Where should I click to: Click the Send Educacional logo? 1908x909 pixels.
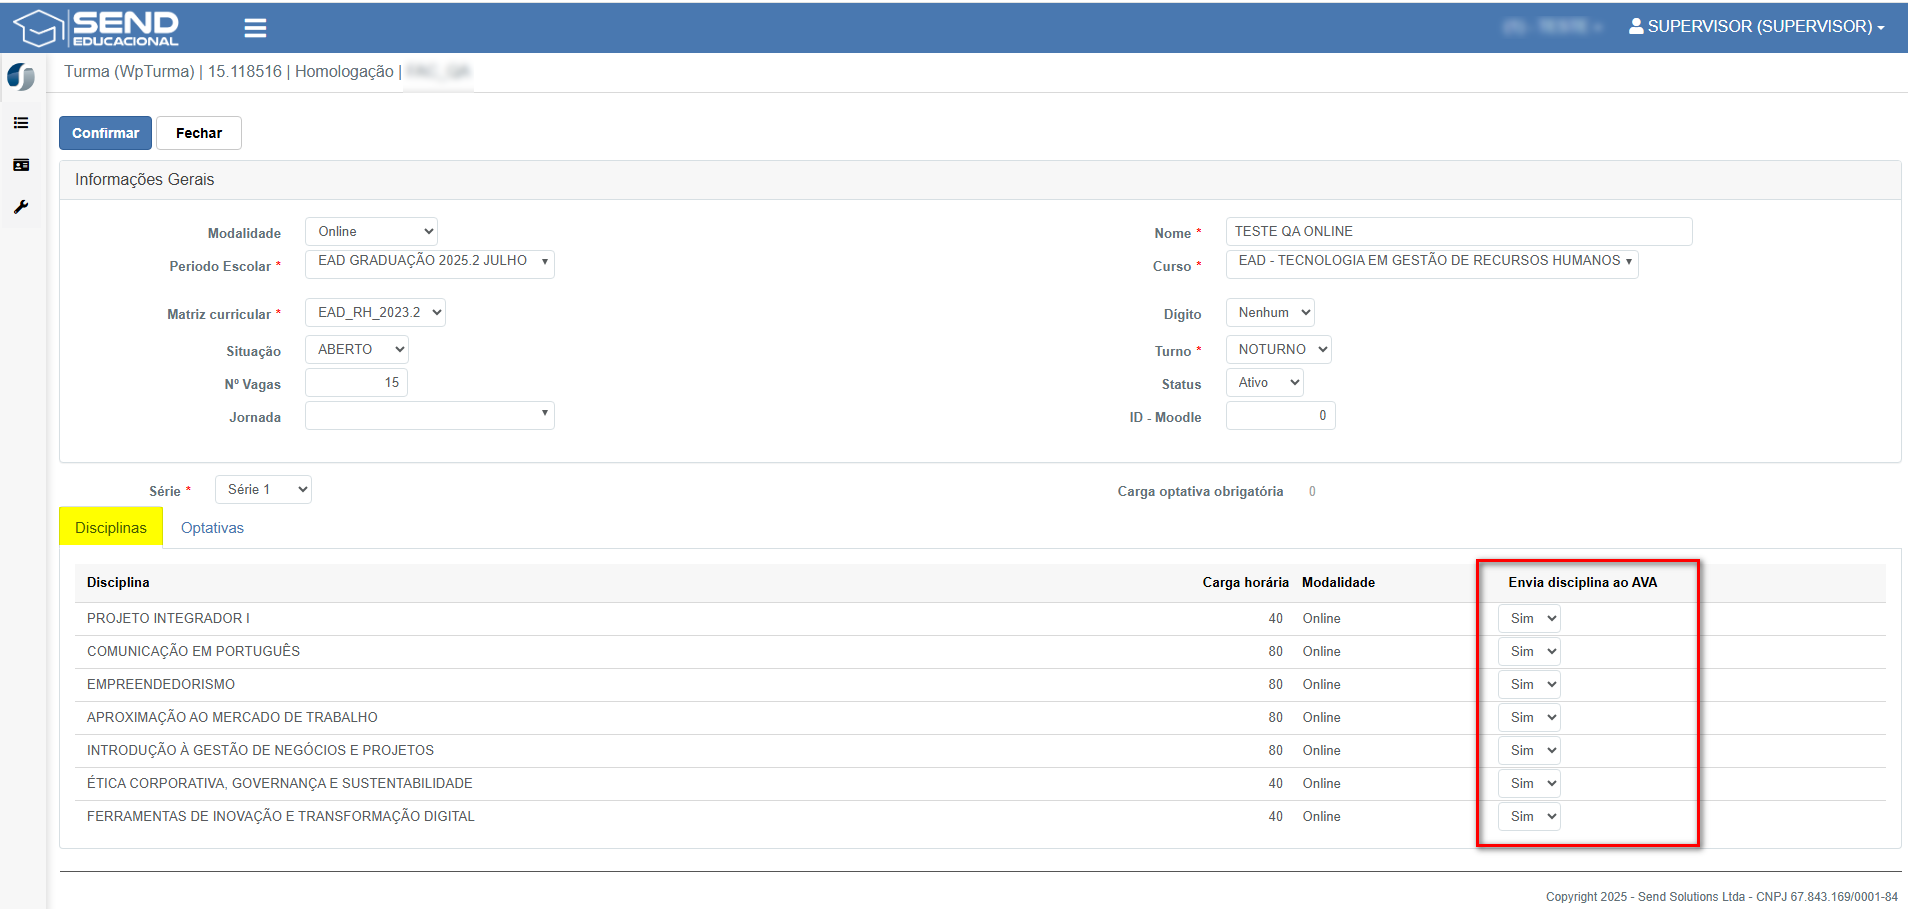pos(96,28)
